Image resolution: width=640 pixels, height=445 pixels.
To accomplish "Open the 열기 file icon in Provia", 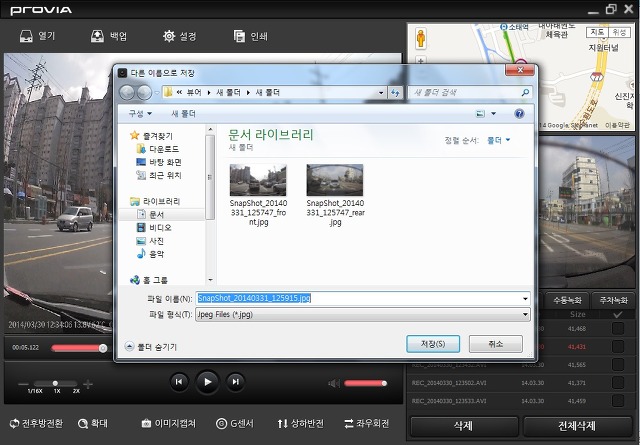I will (x=26, y=36).
